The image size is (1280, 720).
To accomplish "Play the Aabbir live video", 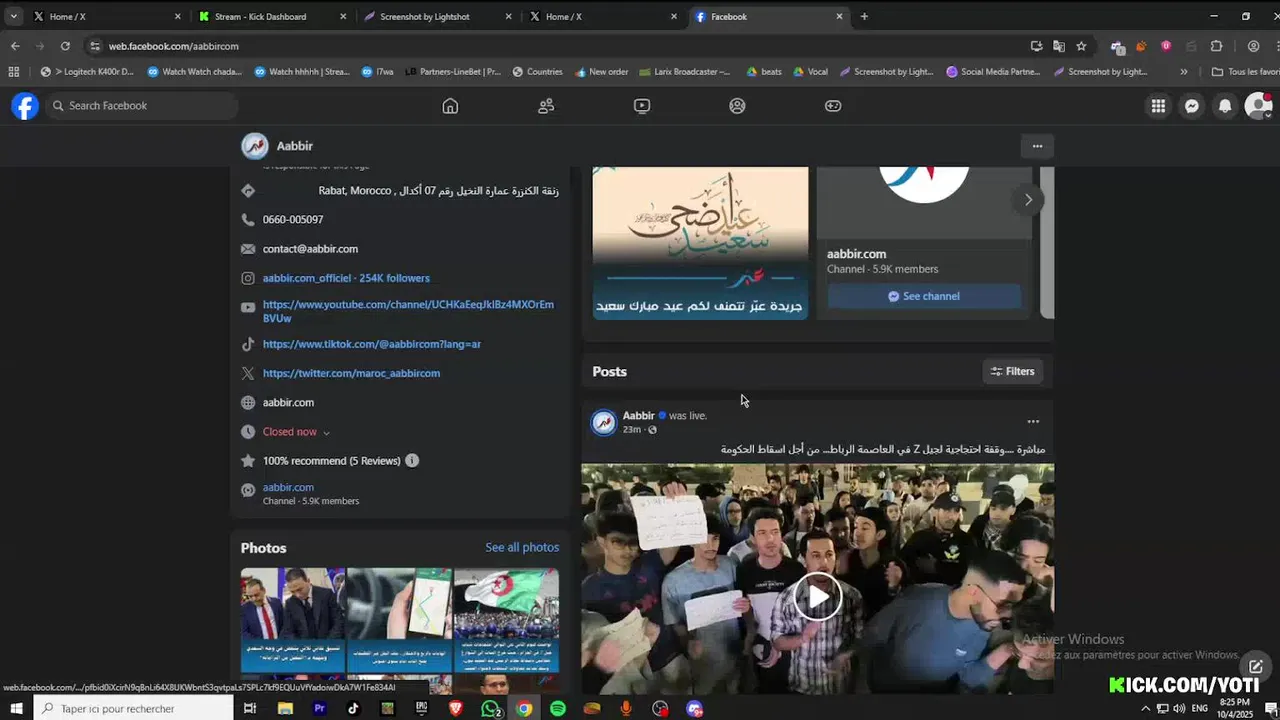I will (x=817, y=597).
